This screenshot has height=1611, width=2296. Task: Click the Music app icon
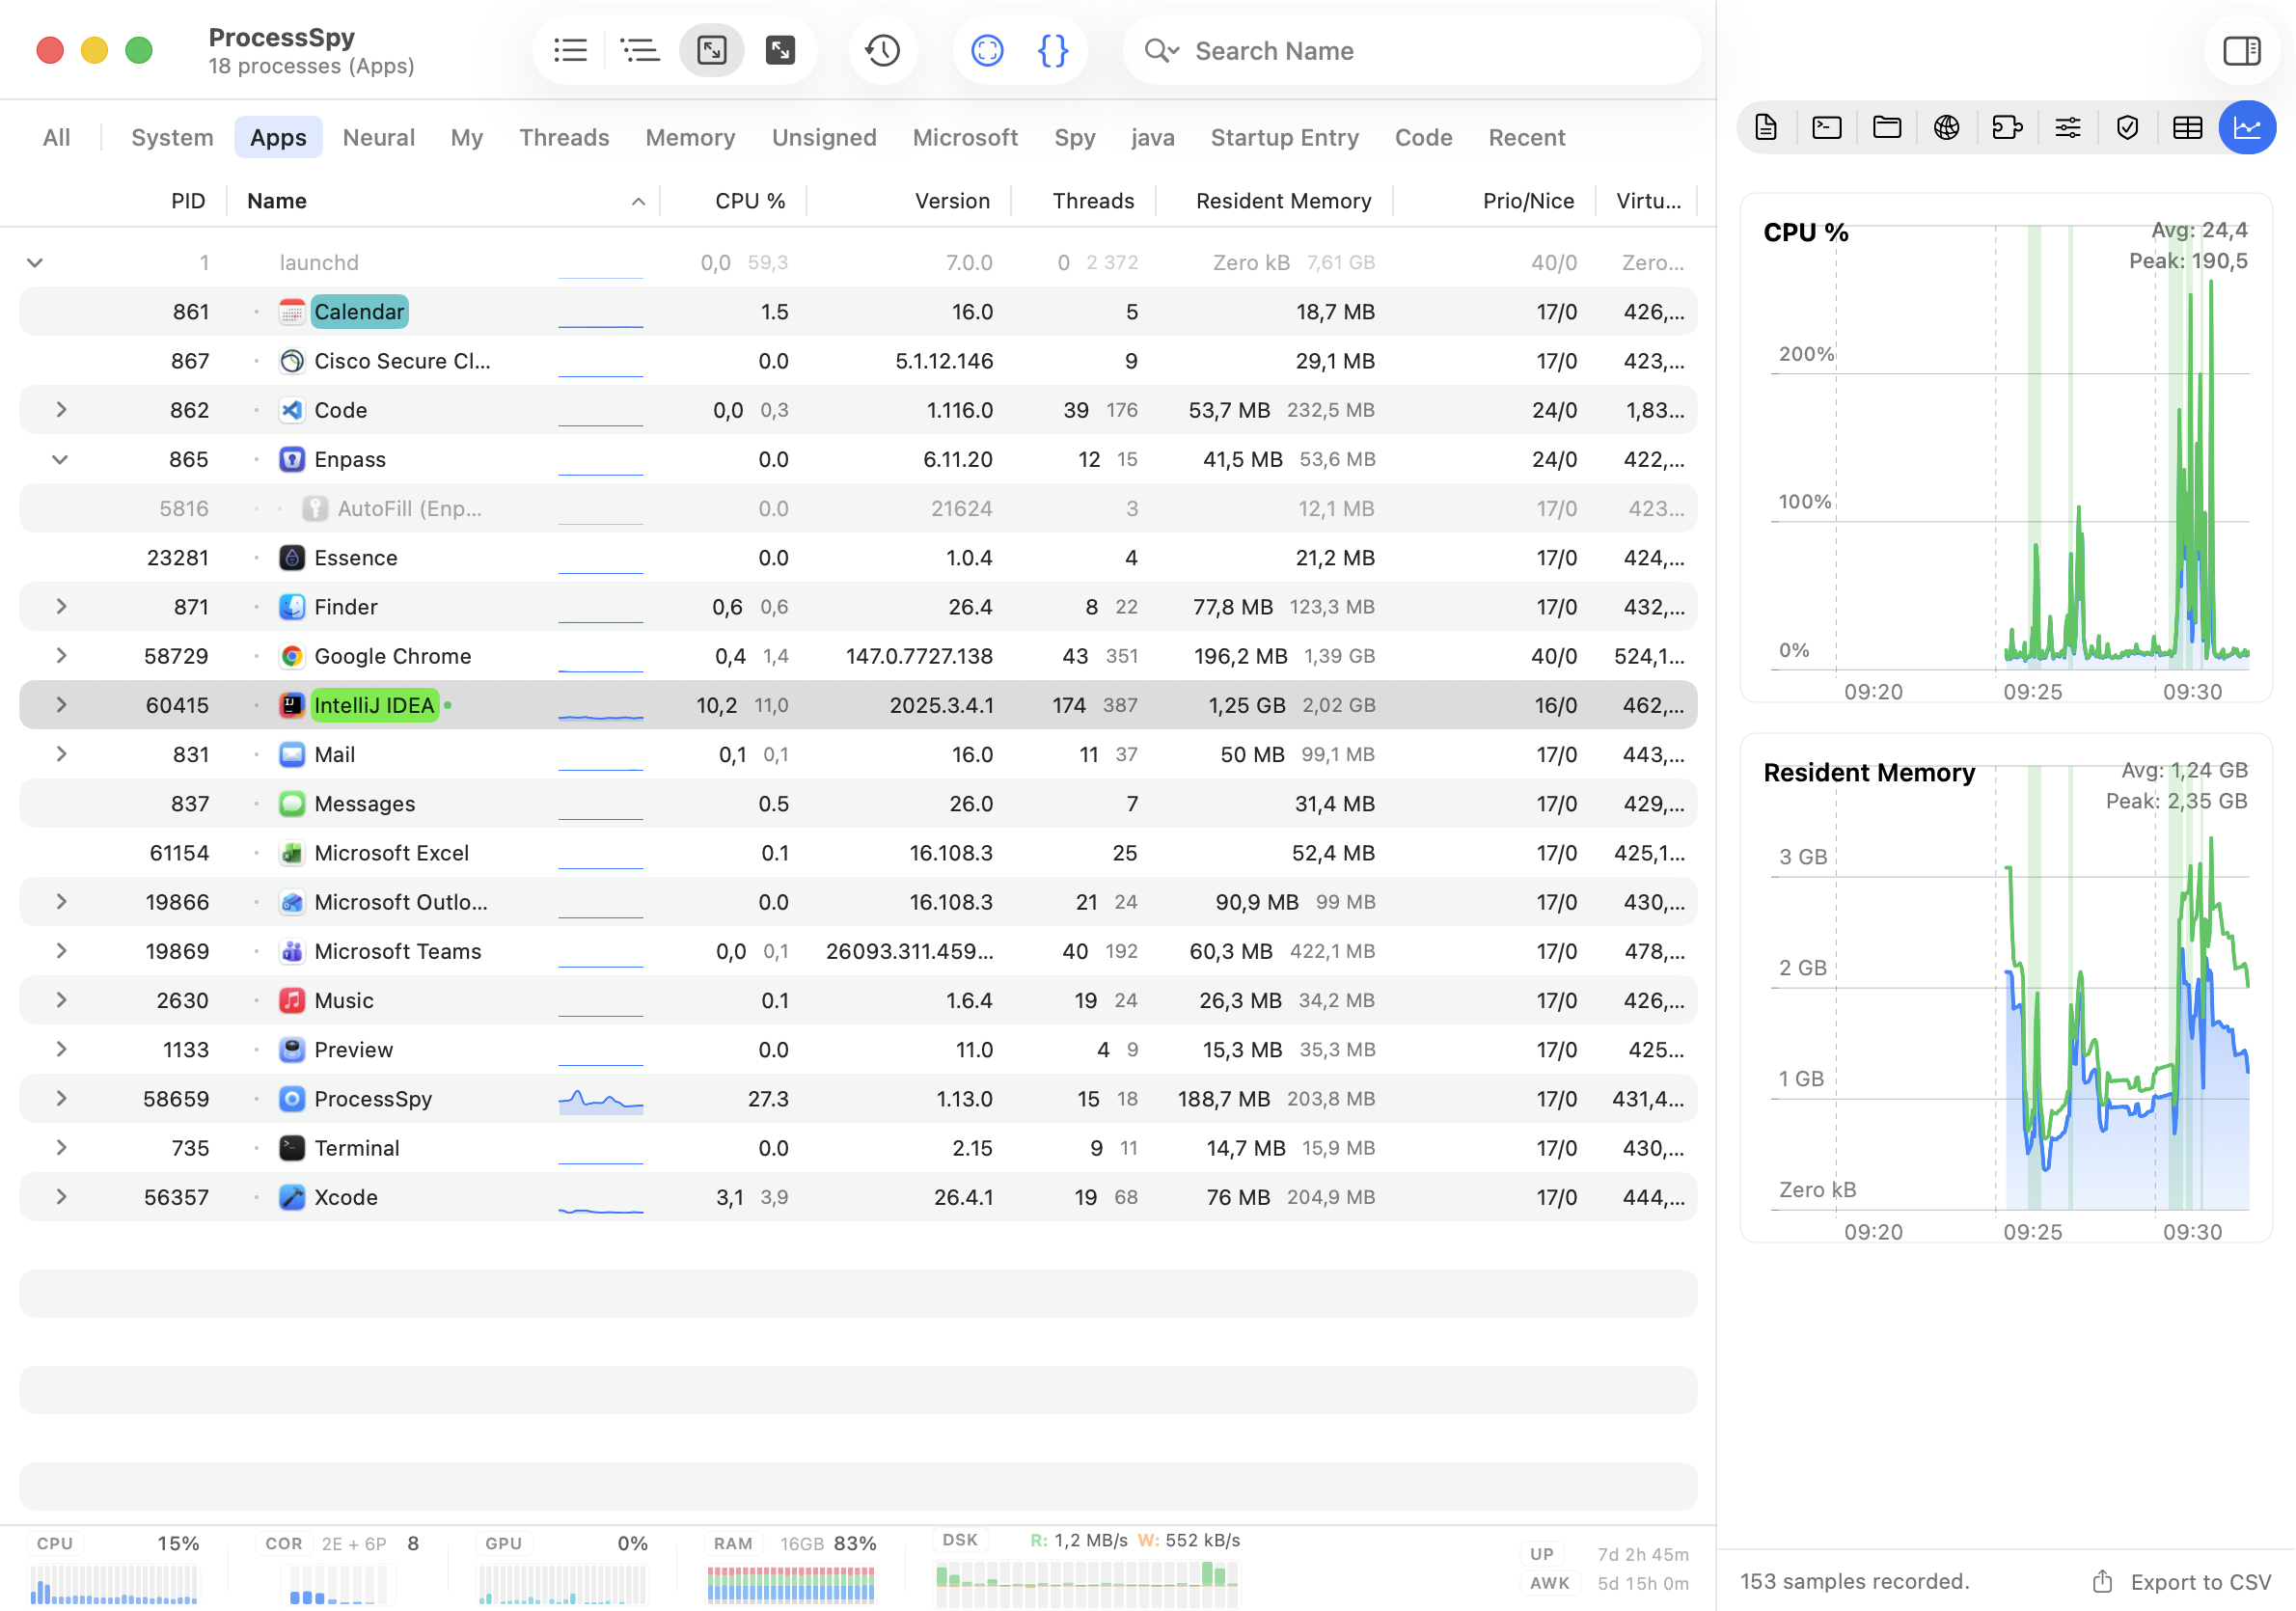tap(291, 1001)
